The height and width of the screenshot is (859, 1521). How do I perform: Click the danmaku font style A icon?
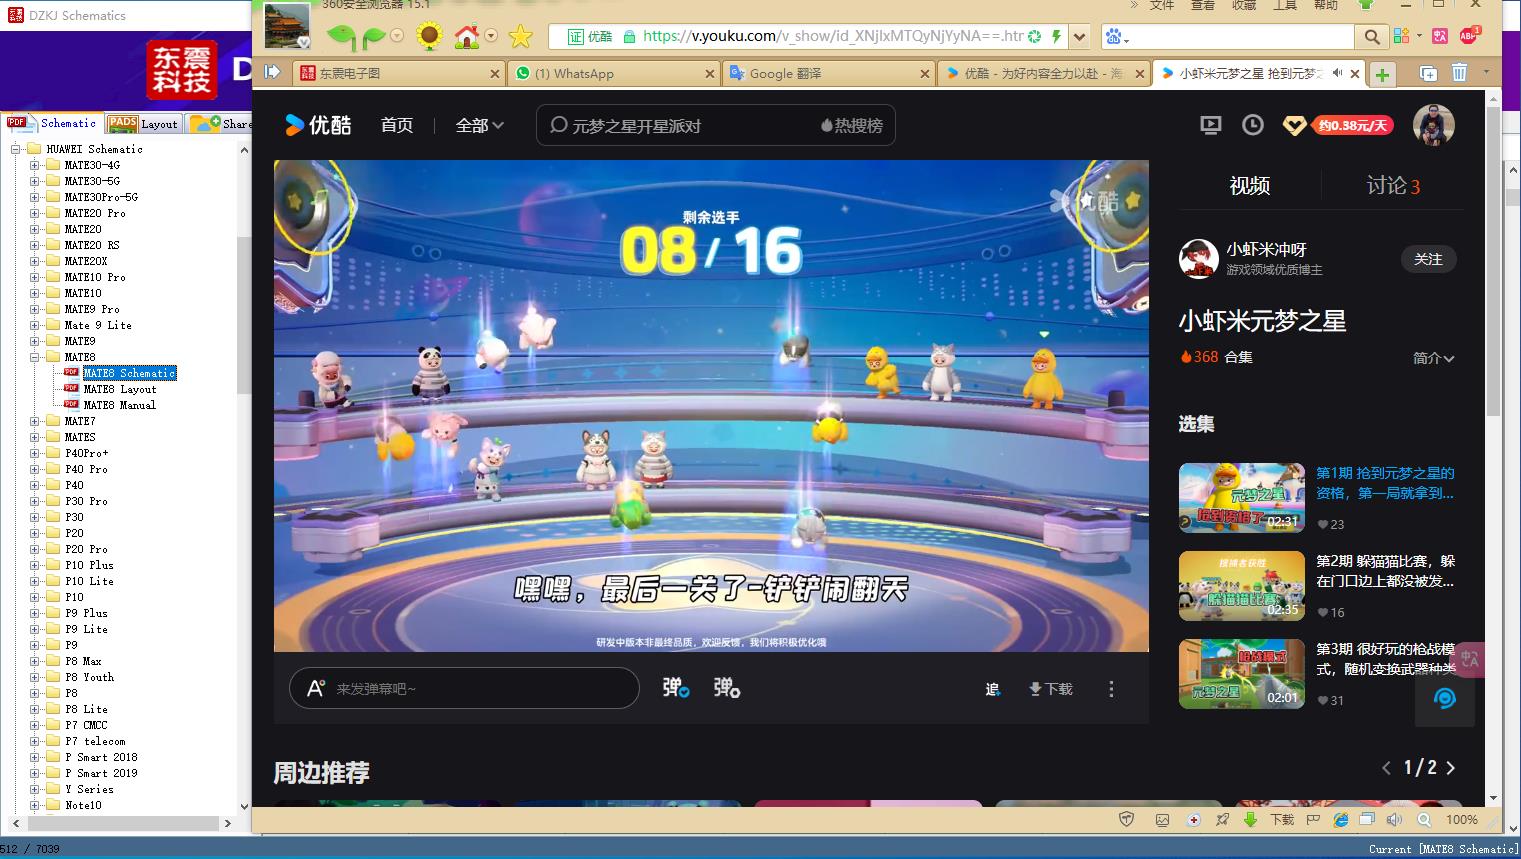click(315, 688)
